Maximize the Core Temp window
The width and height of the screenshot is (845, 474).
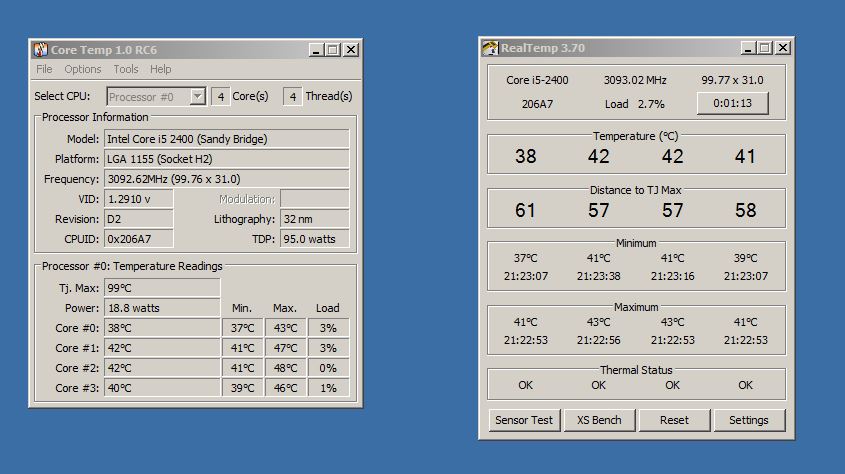pos(333,50)
